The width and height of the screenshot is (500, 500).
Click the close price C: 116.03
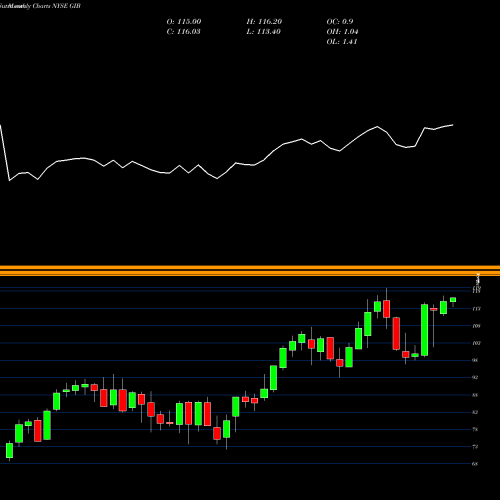pos(184,32)
